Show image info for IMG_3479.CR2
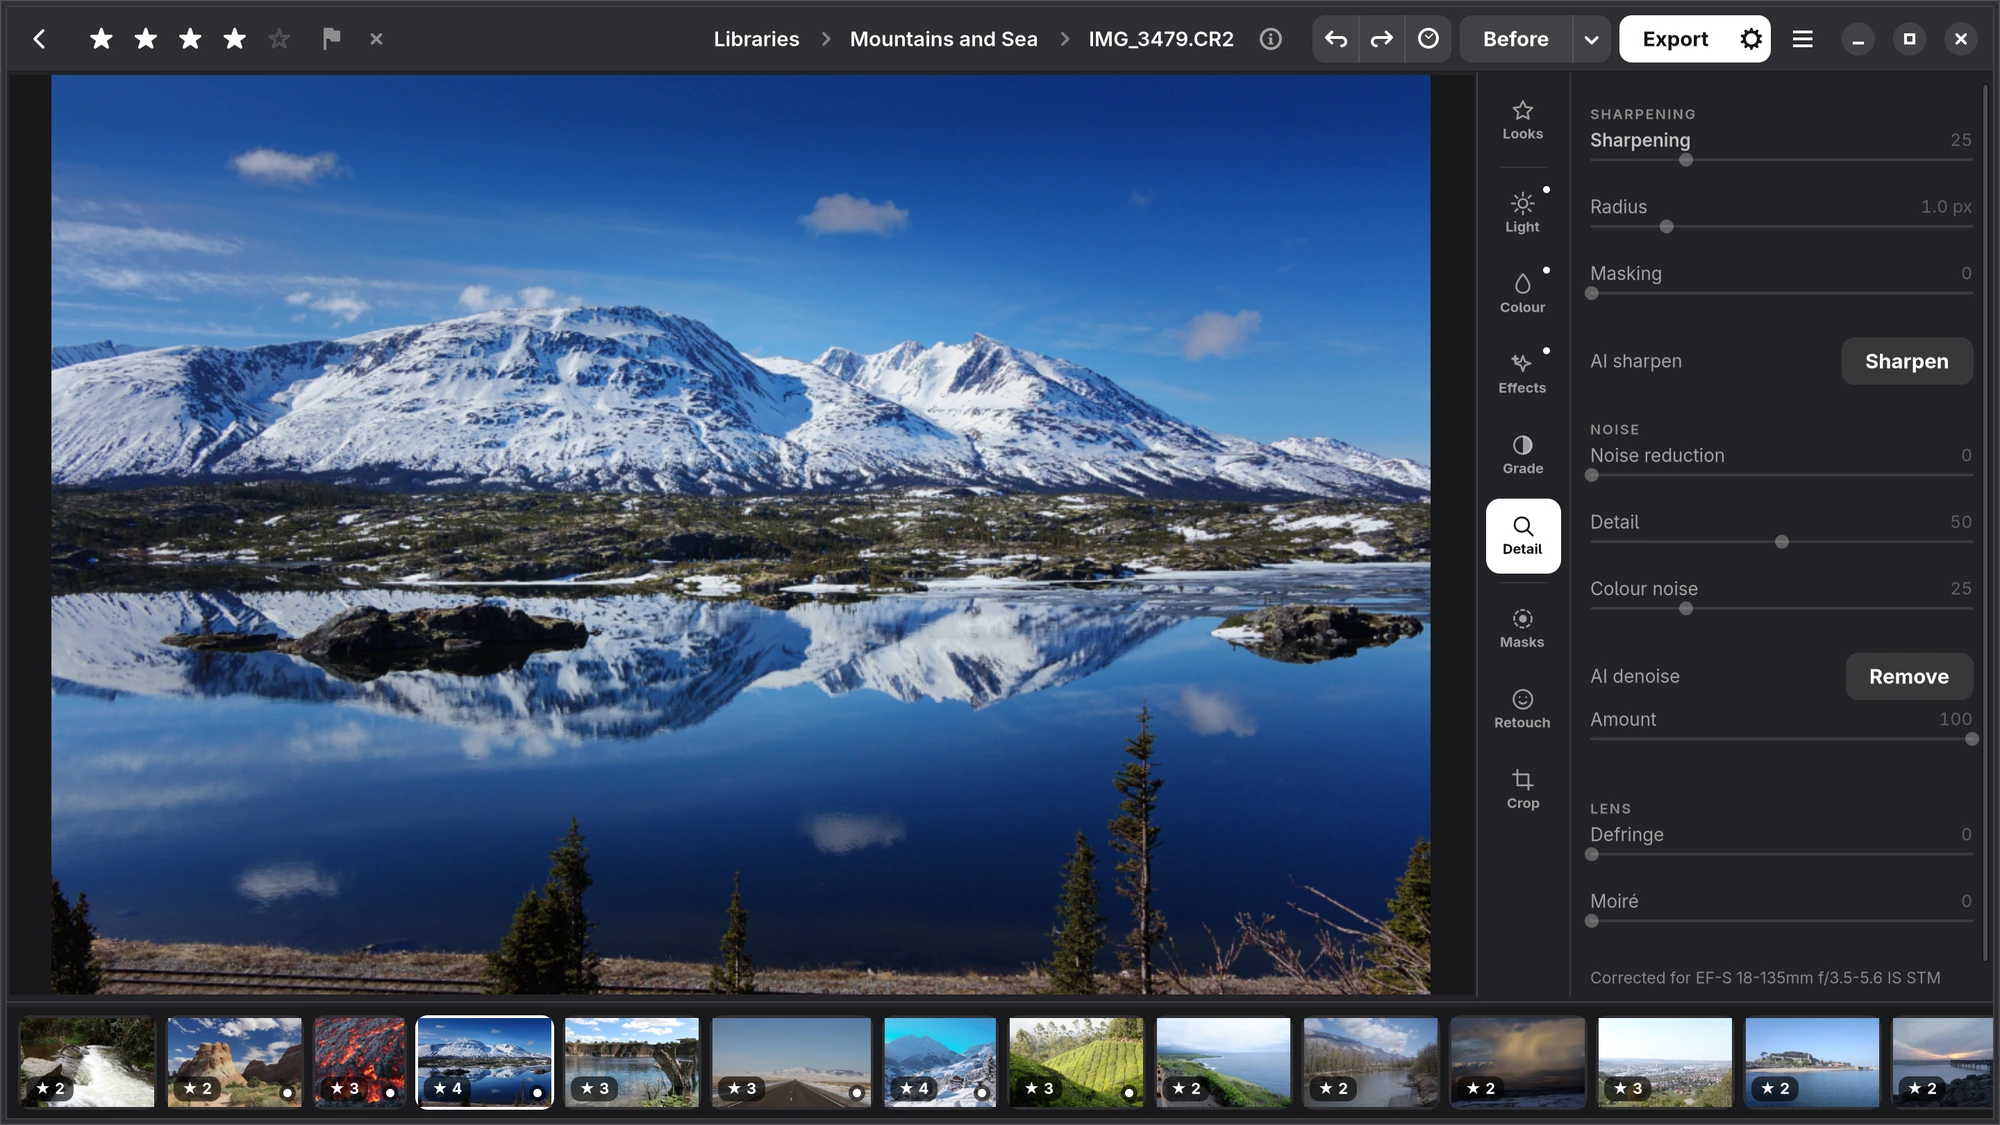This screenshot has height=1125, width=2000. pos(1270,39)
